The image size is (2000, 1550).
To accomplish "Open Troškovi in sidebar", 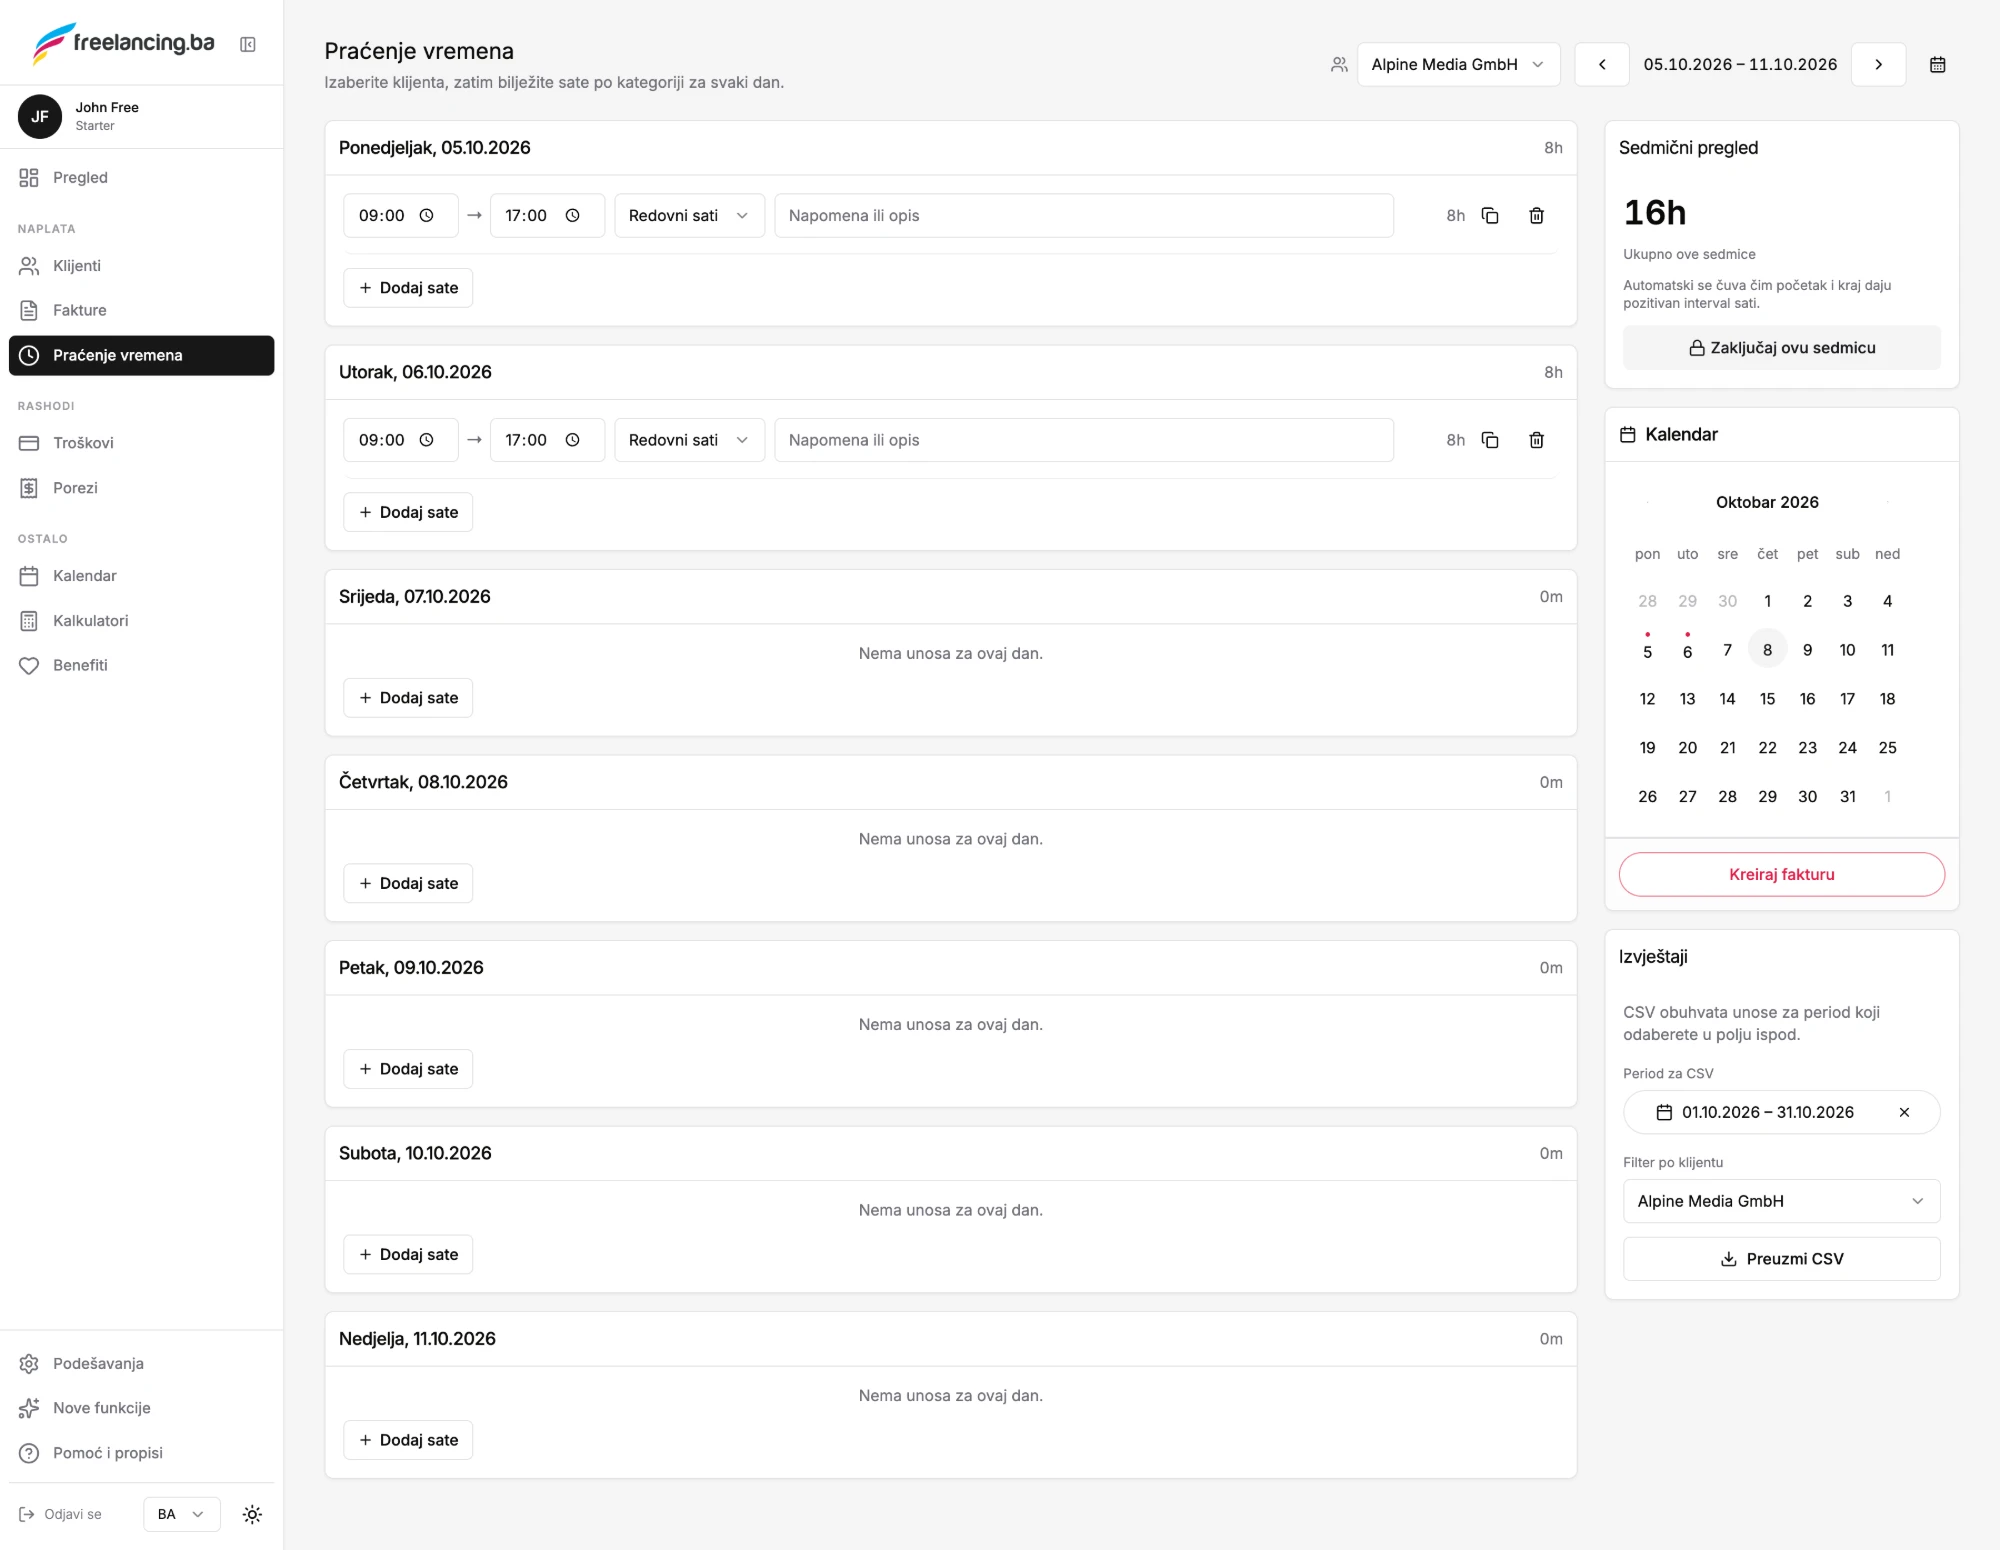I will tap(141, 443).
